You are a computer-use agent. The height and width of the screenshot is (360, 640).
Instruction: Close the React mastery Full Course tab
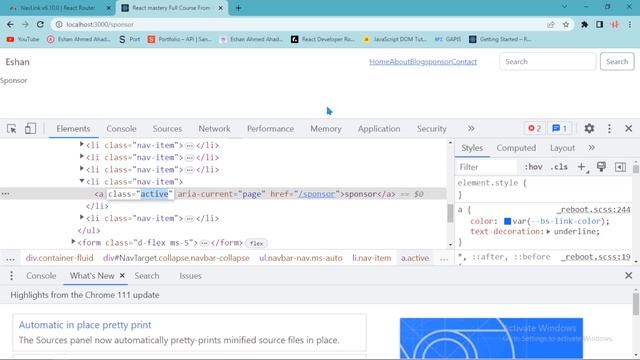[221, 8]
